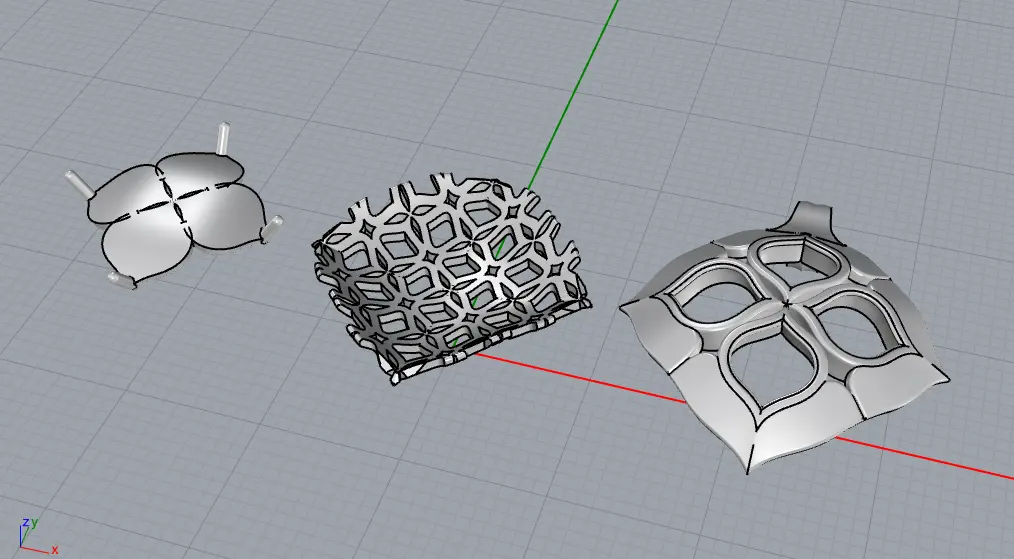Click the topmost peg of the left petal object
The width and height of the screenshot is (1014, 559).
point(223,139)
